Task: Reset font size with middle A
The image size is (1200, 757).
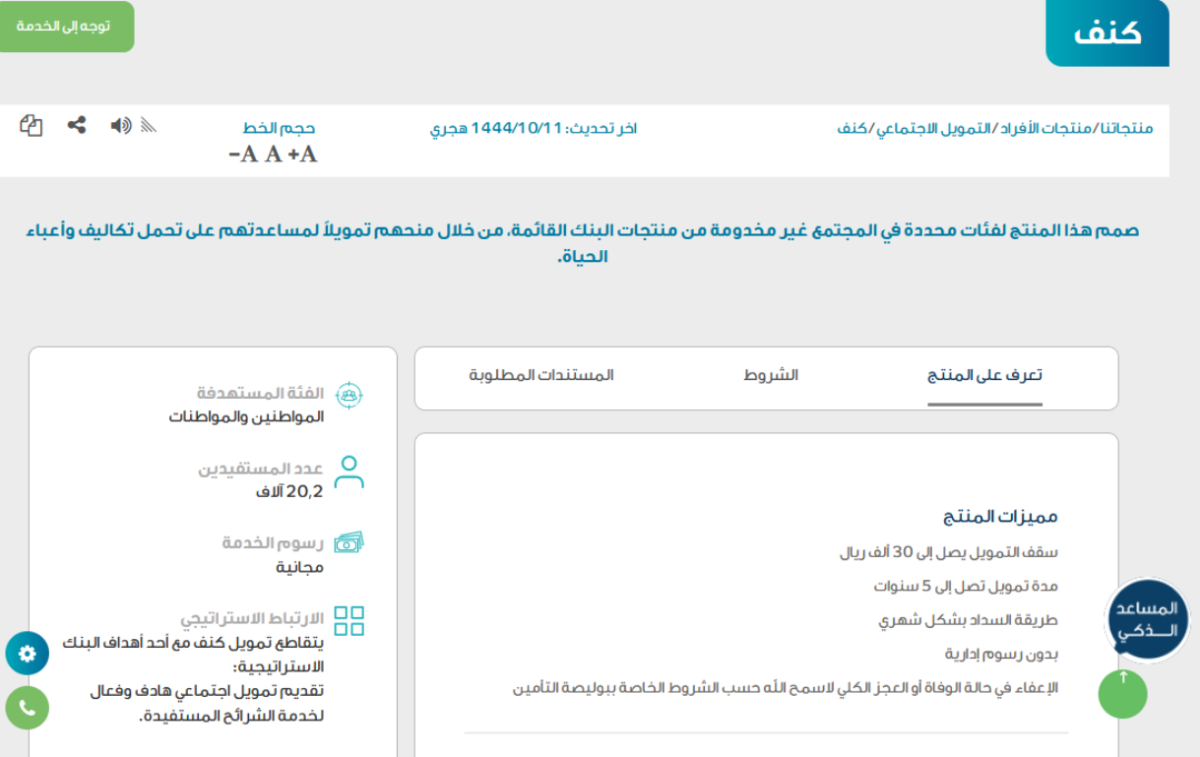Action: [272, 154]
